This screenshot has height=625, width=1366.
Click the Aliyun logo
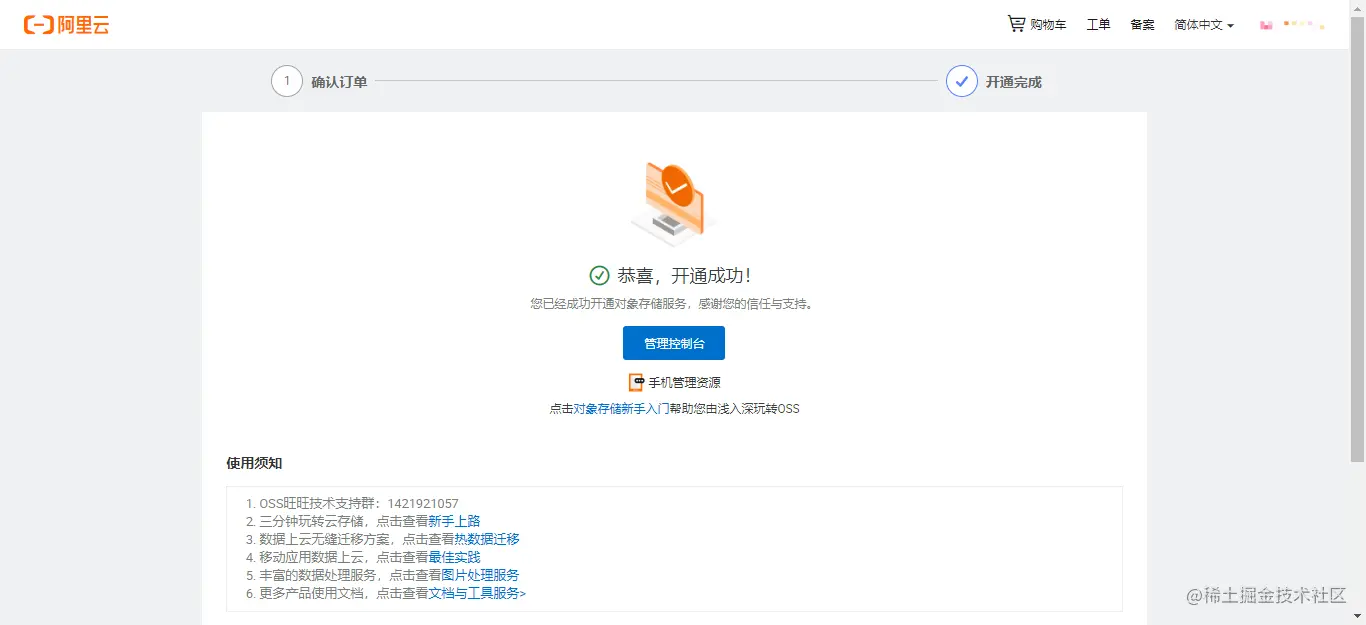tap(66, 25)
